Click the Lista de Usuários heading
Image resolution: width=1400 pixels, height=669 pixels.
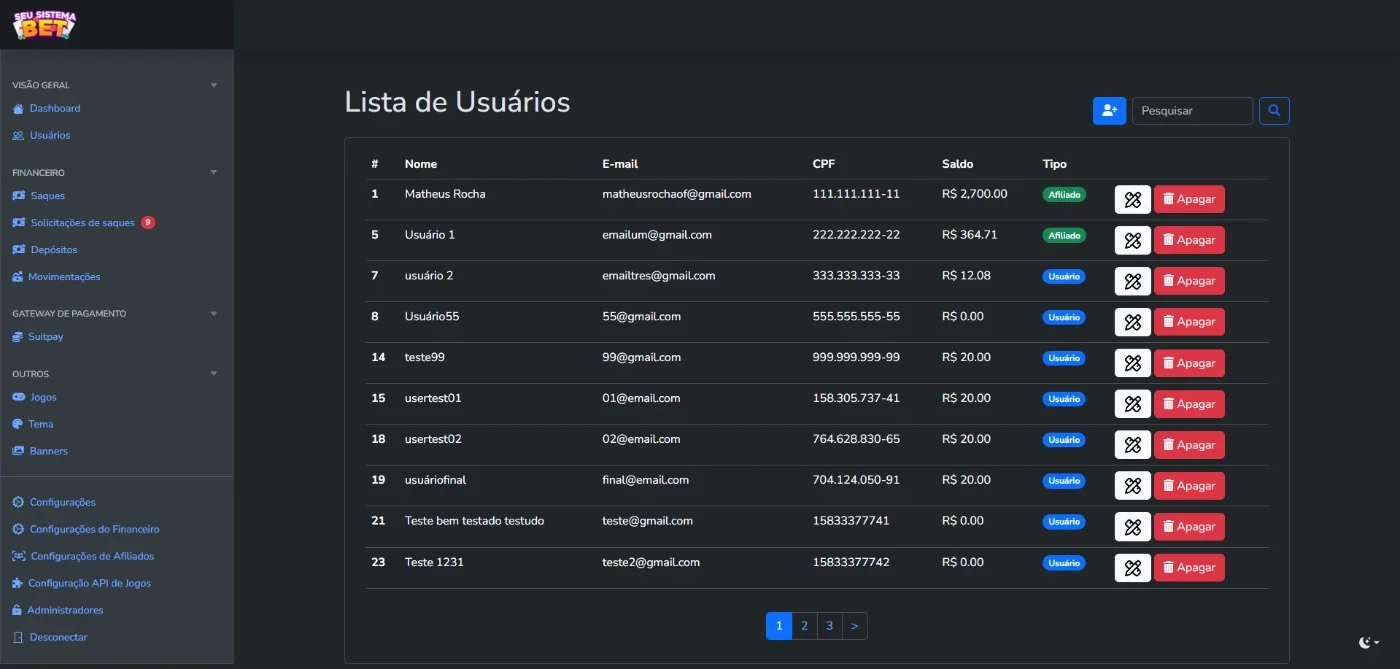[x=457, y=102]
